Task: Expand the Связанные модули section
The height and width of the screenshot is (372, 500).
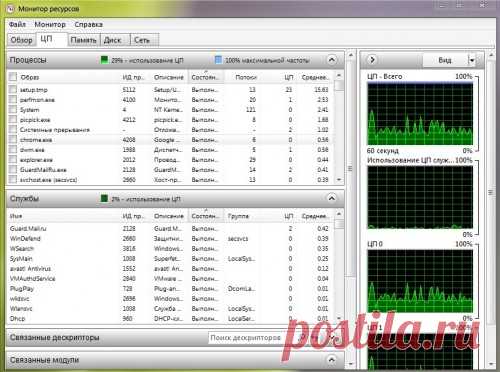Action: coord(332,360)
